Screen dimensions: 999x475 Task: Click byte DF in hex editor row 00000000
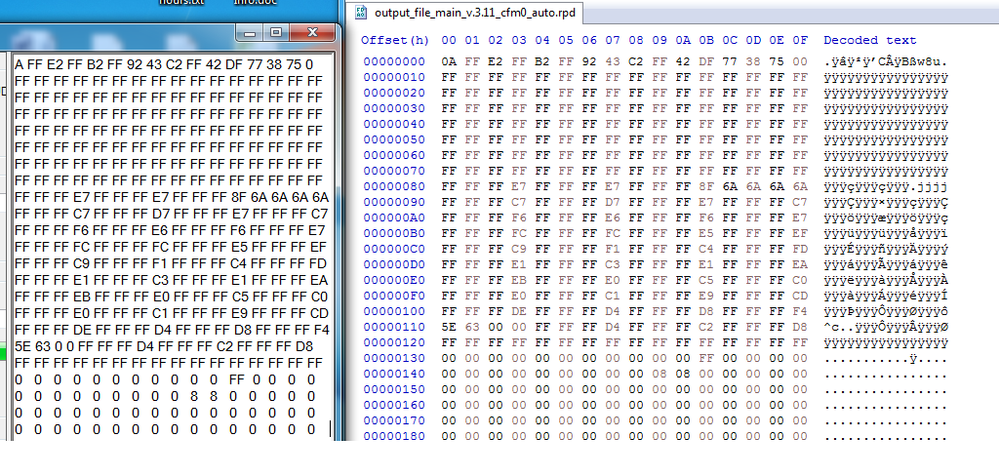(x=706, y=62)
